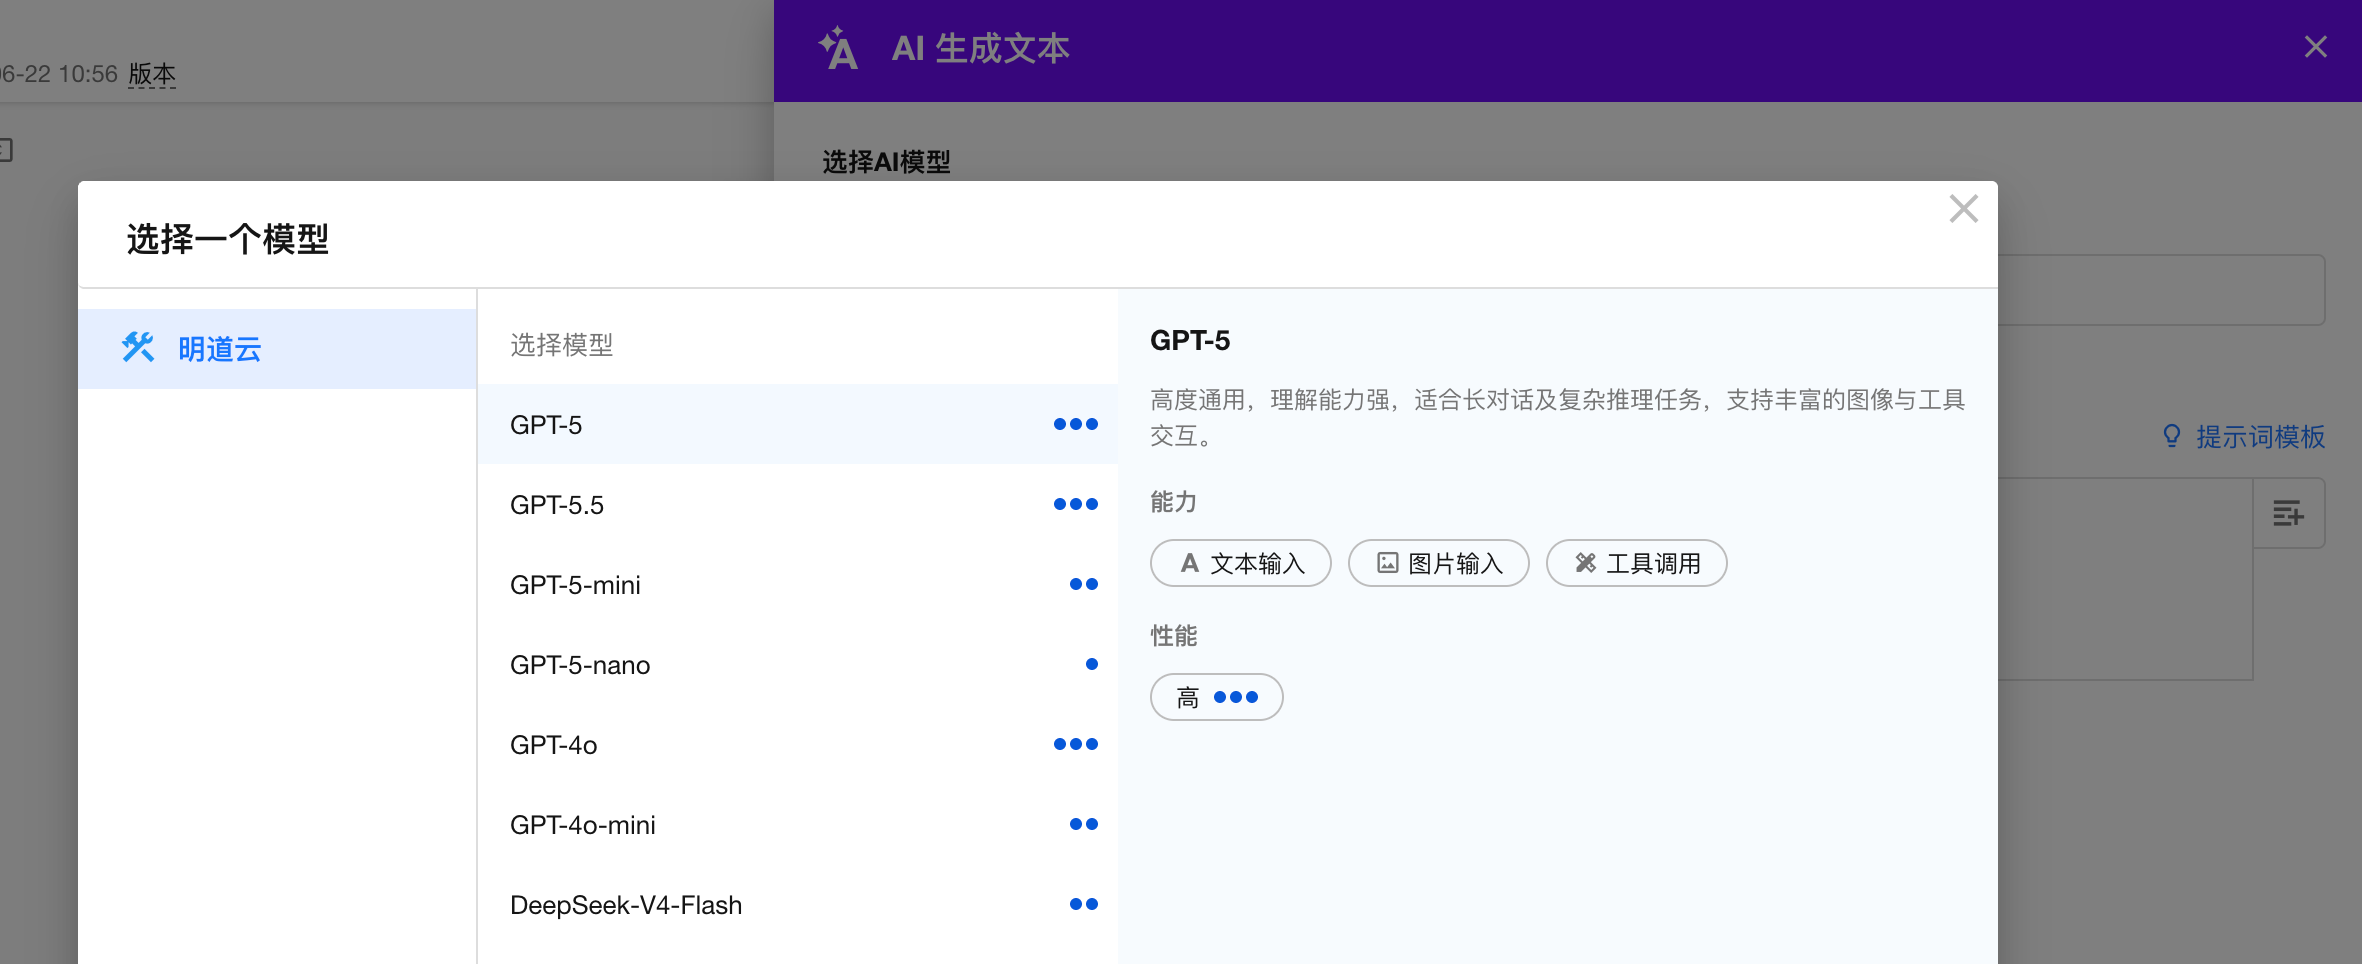Click the 性能 section label

pyautogui.click(x=1173, y=635)
